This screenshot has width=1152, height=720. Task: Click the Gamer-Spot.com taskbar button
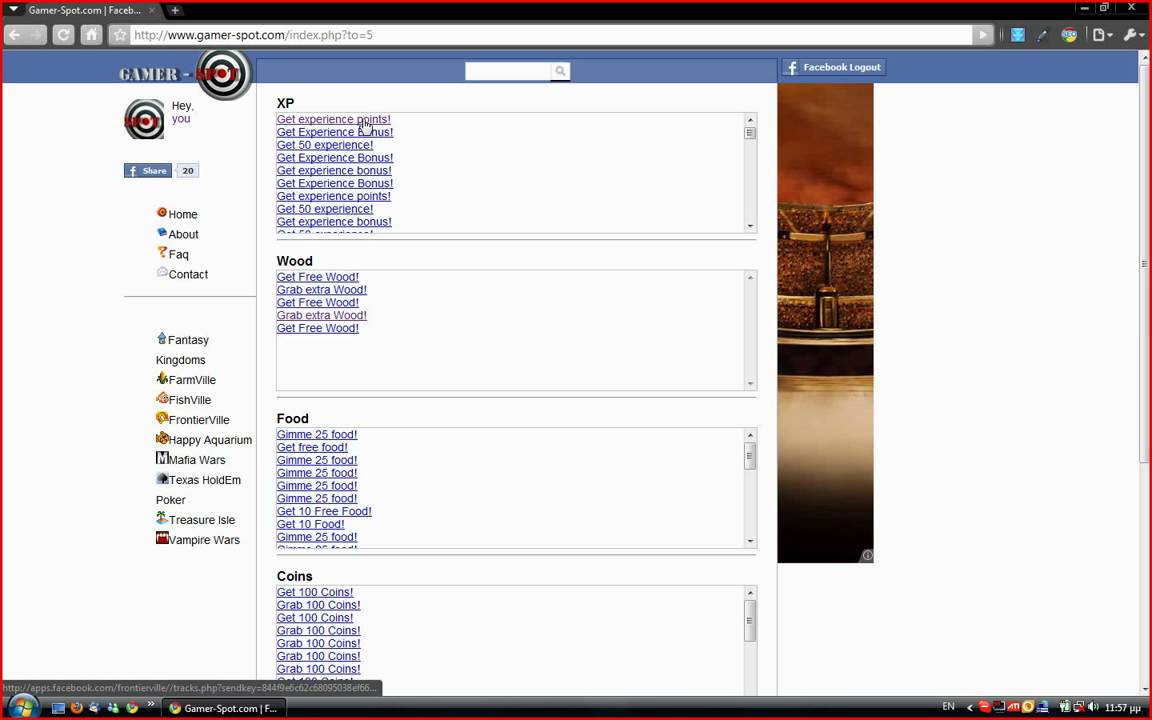click(x=223, y=708)
